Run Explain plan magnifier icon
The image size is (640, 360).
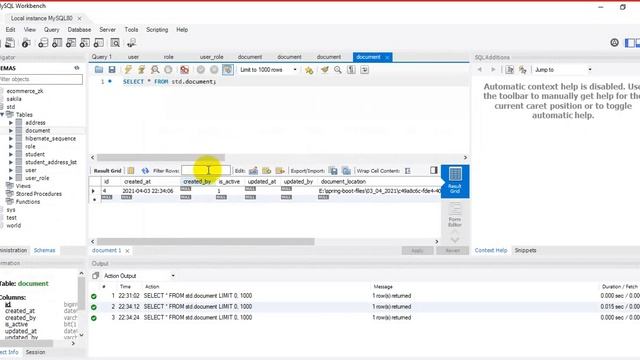point(155,70)
